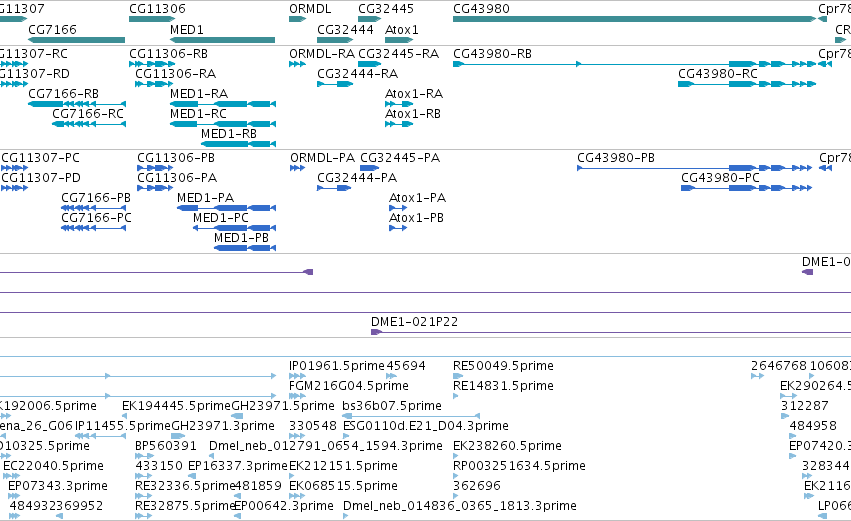Select protein CG11307-PC
Screen dimensions: 851x521
40,158
